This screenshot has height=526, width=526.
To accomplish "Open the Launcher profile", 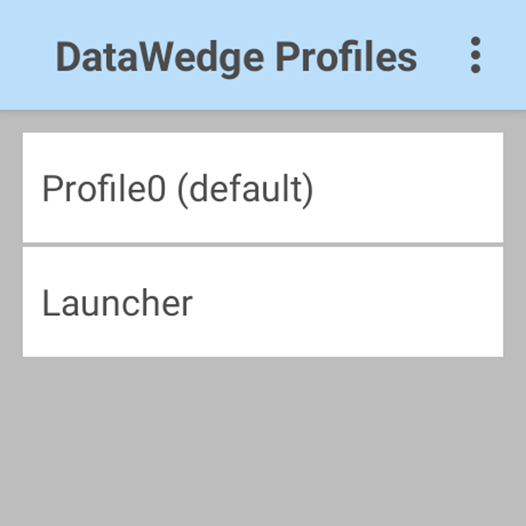I will click(x=263, y=302).
